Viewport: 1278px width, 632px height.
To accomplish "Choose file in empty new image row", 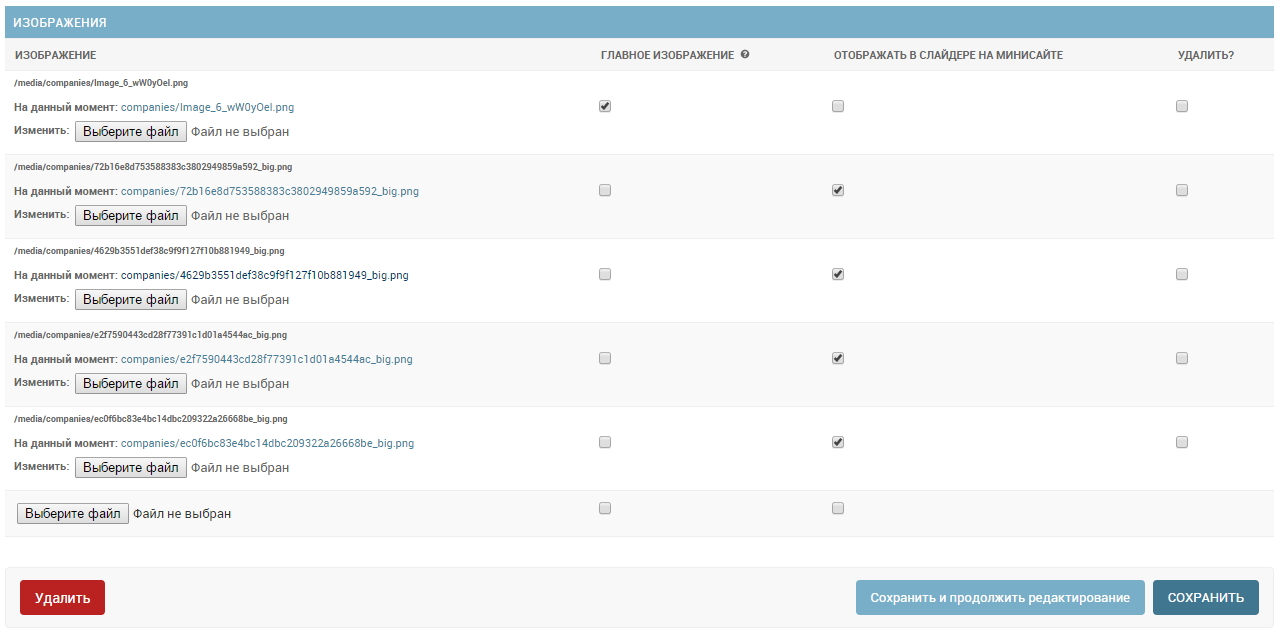I will point(73,513).
